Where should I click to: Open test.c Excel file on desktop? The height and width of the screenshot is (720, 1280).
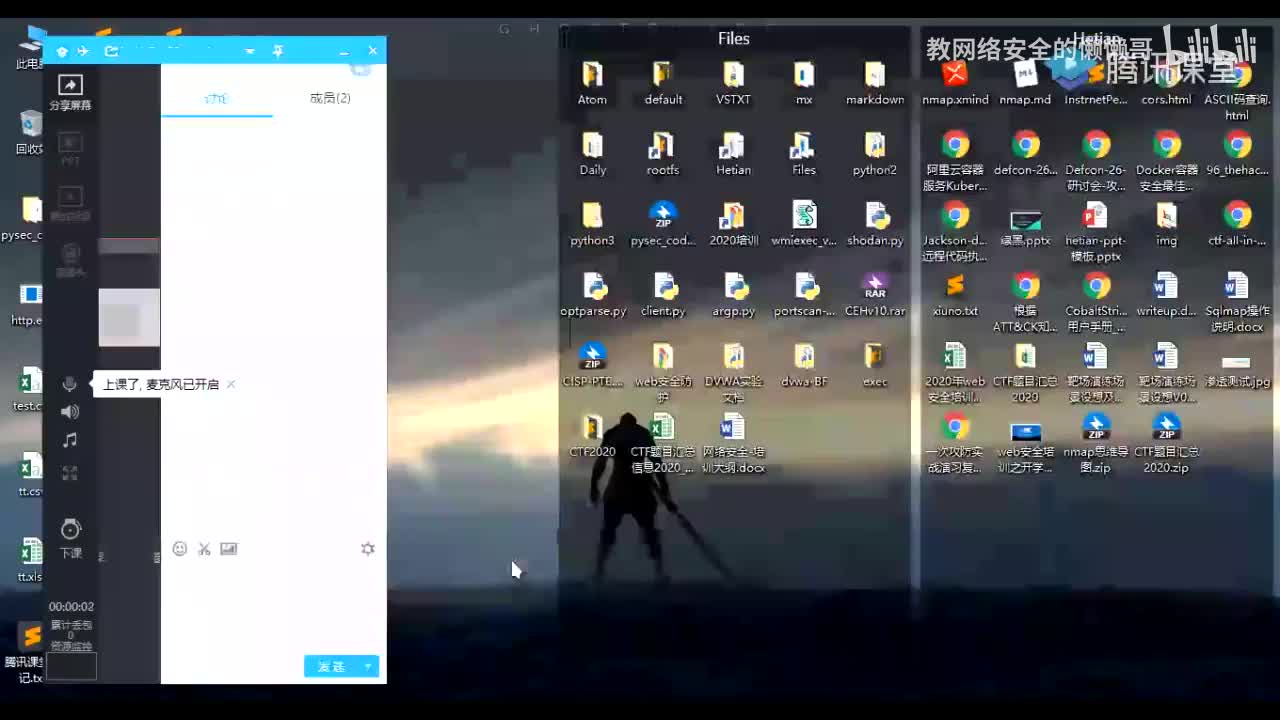pyautogui.click(x=28, y=390)
